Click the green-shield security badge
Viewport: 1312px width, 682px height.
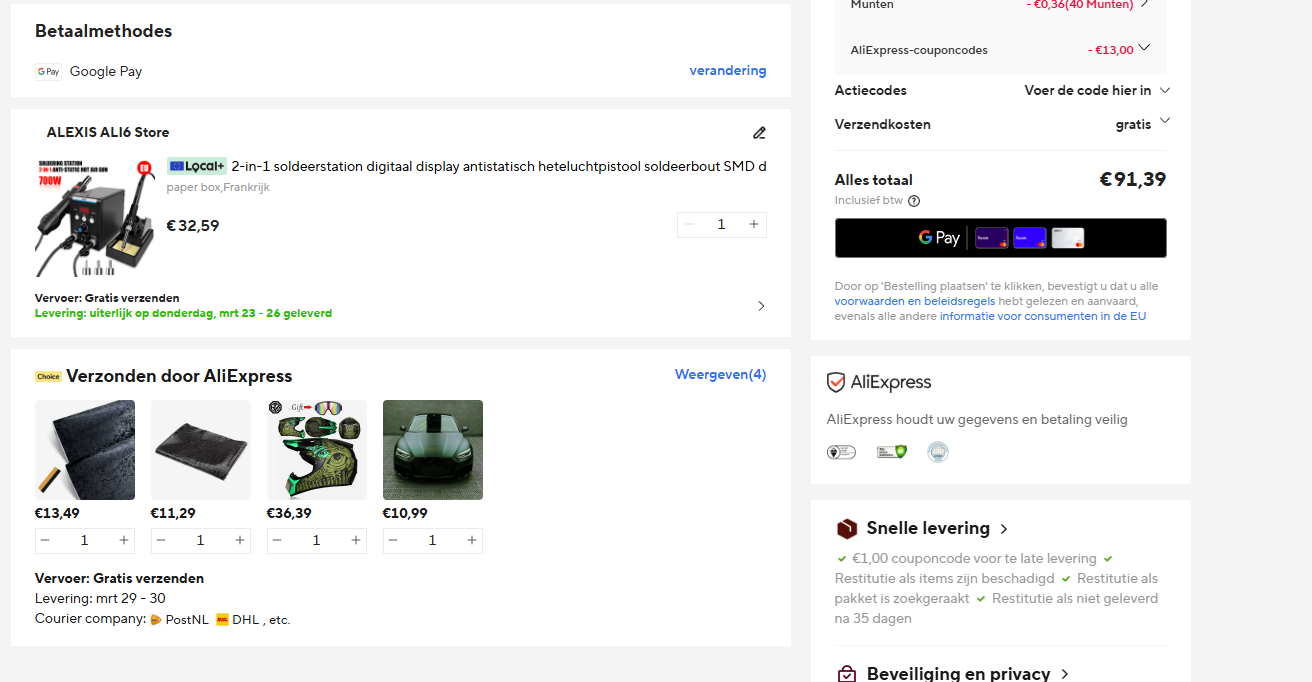coord(892,452)
